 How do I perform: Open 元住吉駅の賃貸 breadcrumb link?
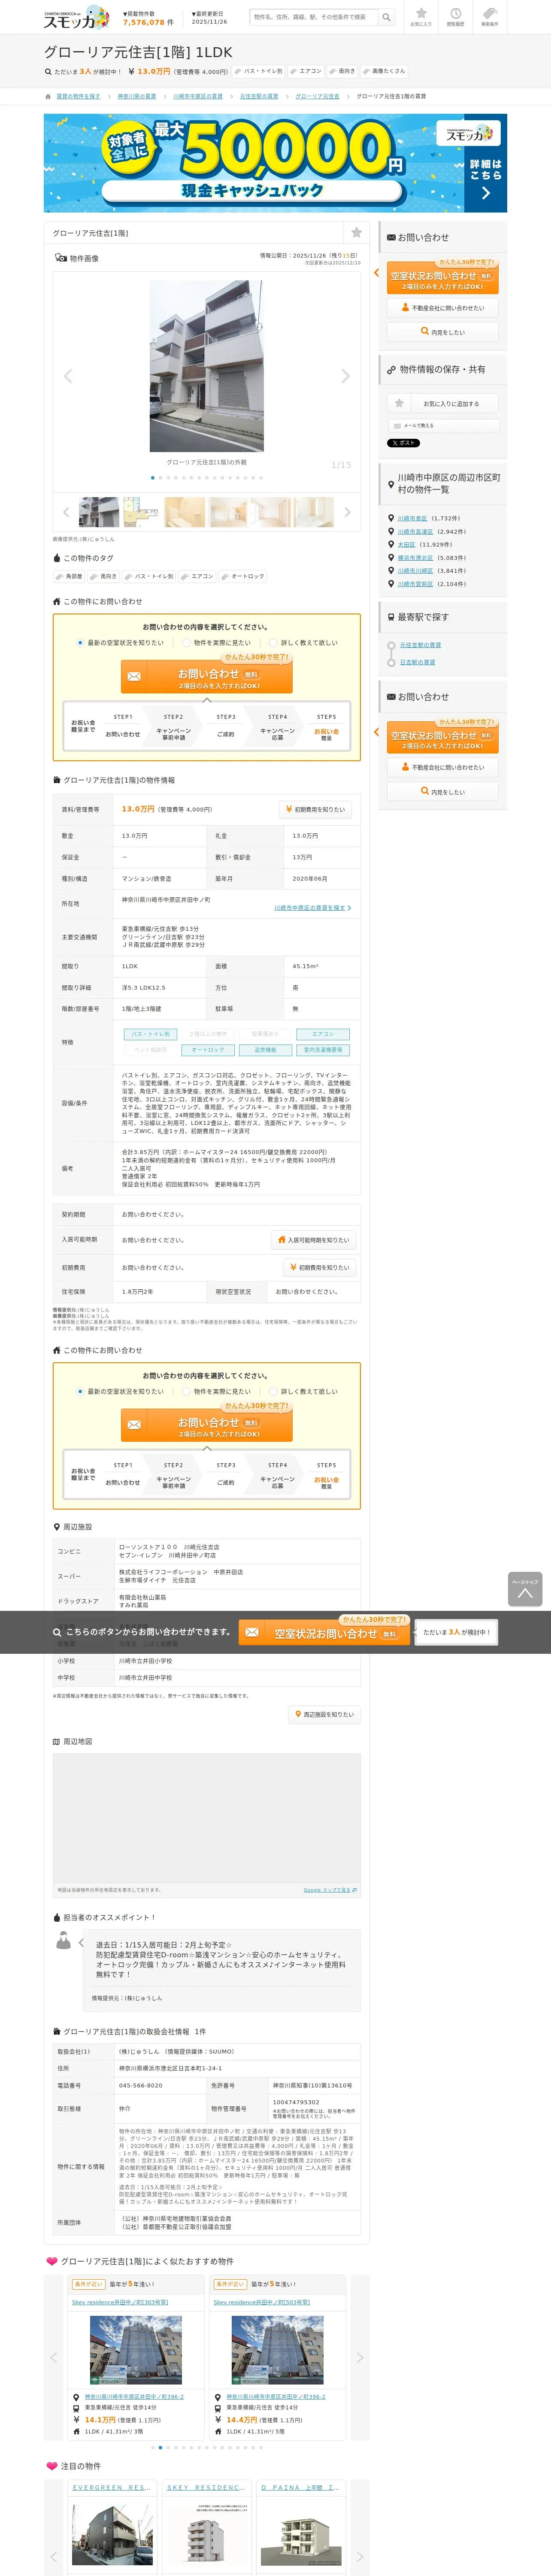click(x=259, y=97)
